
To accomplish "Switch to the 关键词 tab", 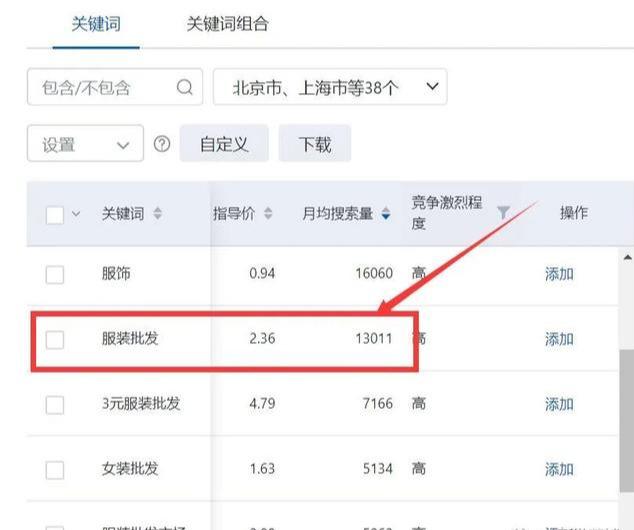I will [96, 23].
